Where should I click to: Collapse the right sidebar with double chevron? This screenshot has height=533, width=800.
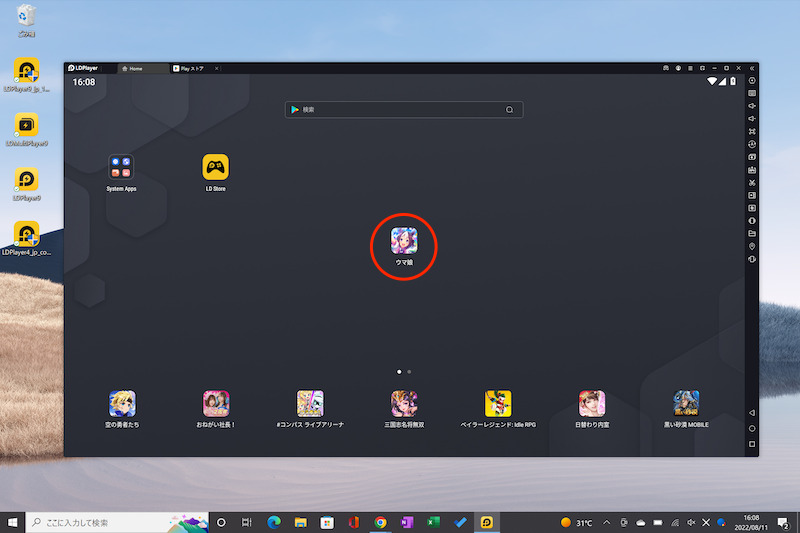752,68
